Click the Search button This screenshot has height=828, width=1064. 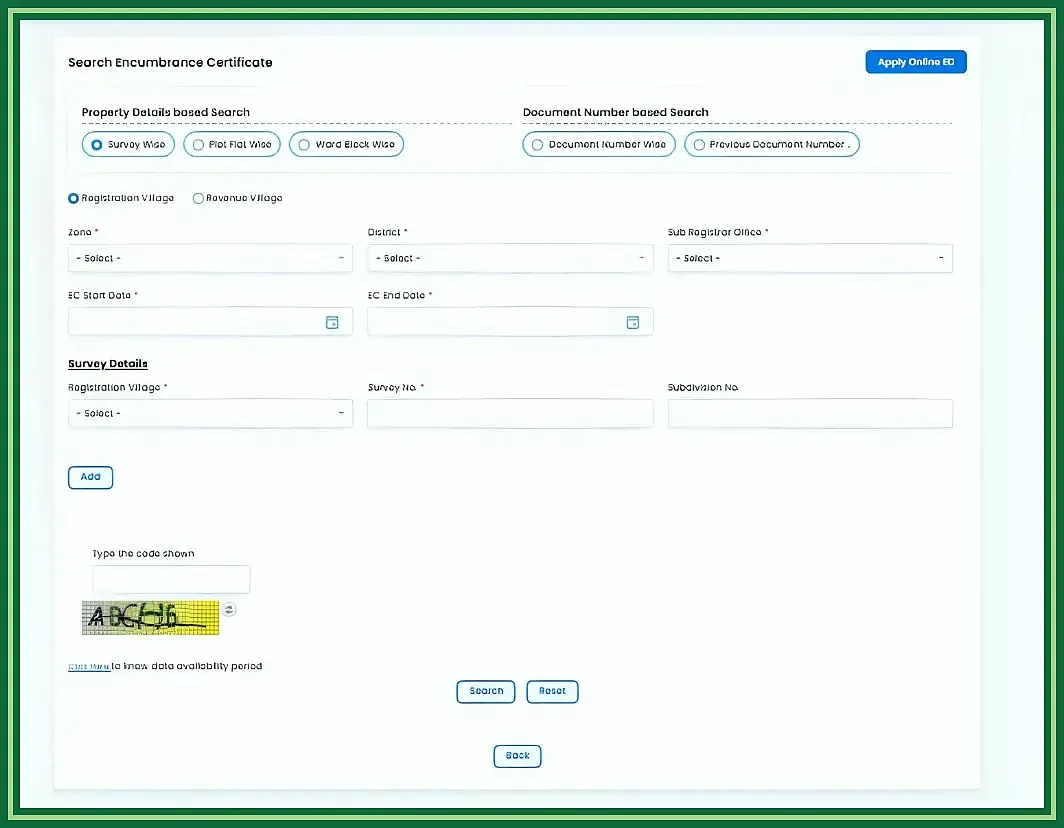click(x=486, y=692)
